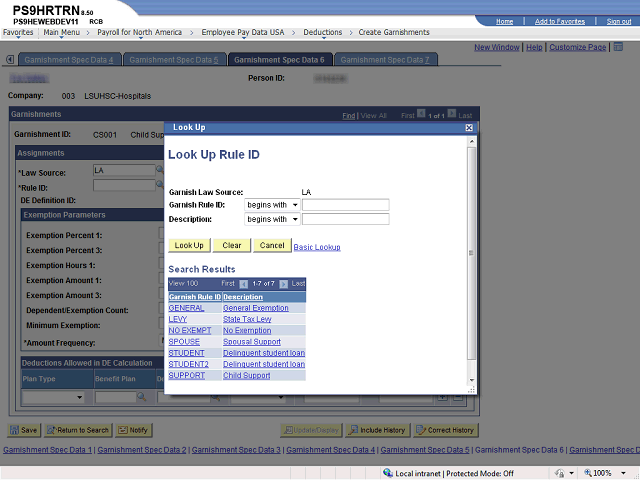Click the Garnish Rule ID input field
The width and height of the screenshot is (640, 480).
[x=345, y=205]
